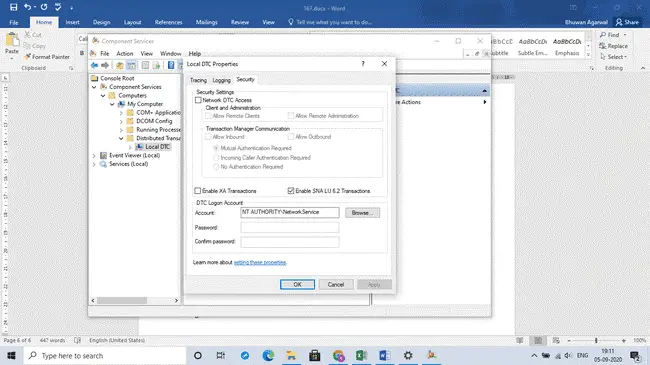The height and width of the screenshot is (365, 650).
Task: Click the Select dropdown in Word's Editing group
Action: coord(614,57)
